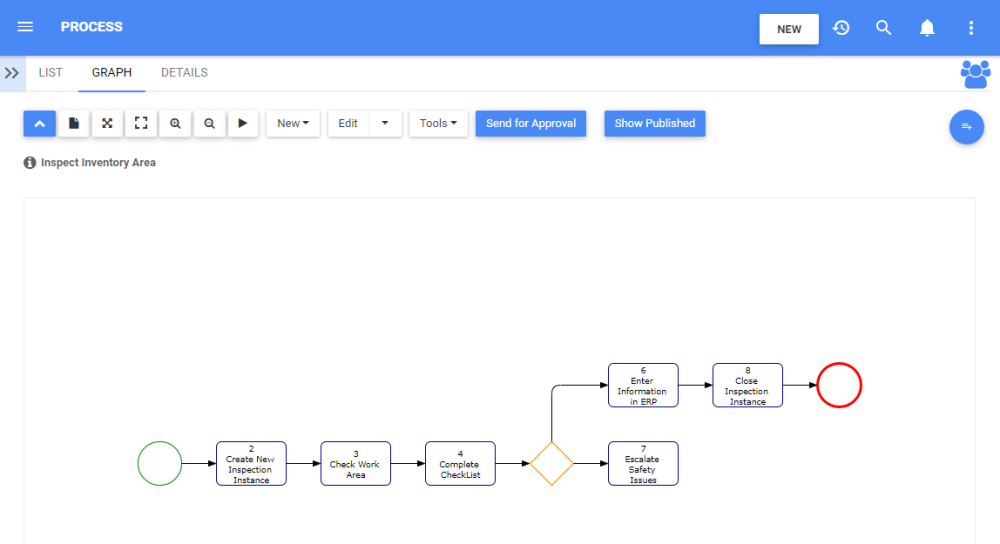Collapse the toolbar with the up chevron
Screen dimensions: 1000x544
39,123
